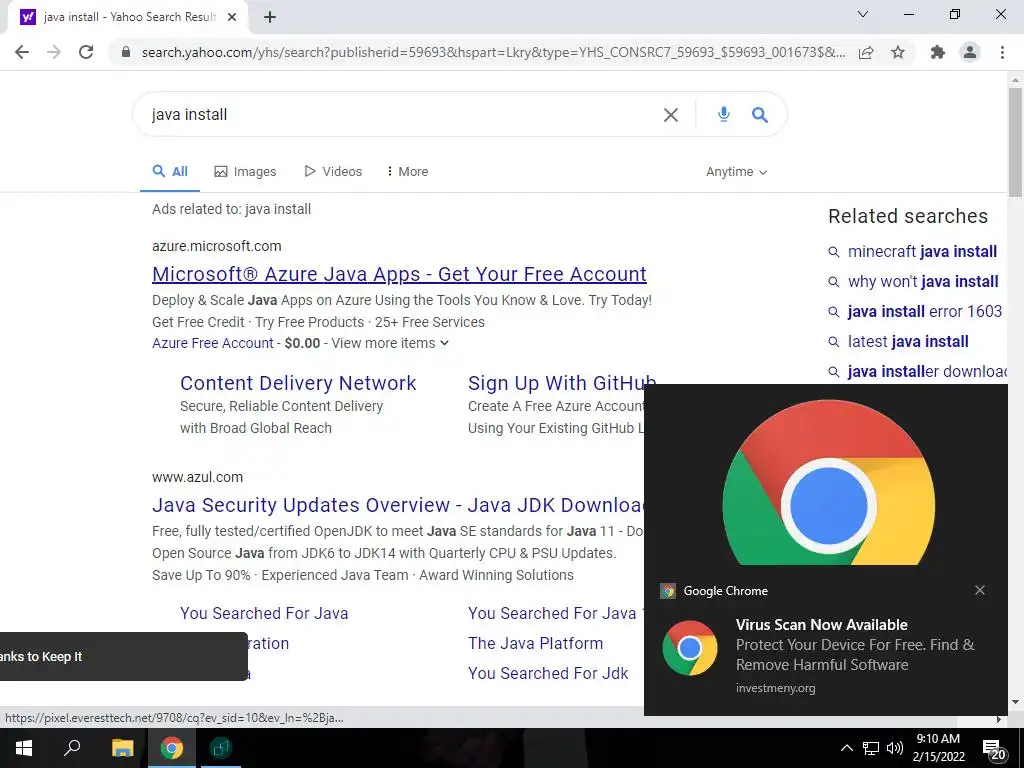Screen dimensions: 1024x768
Task: Reload the current page
Action: 86,52
